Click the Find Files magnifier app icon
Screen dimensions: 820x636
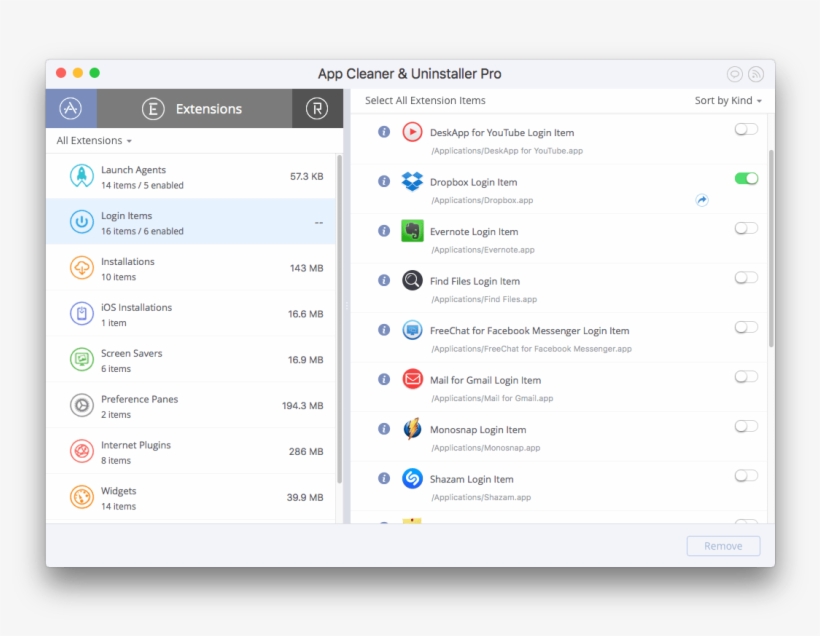tap(412, 280)
